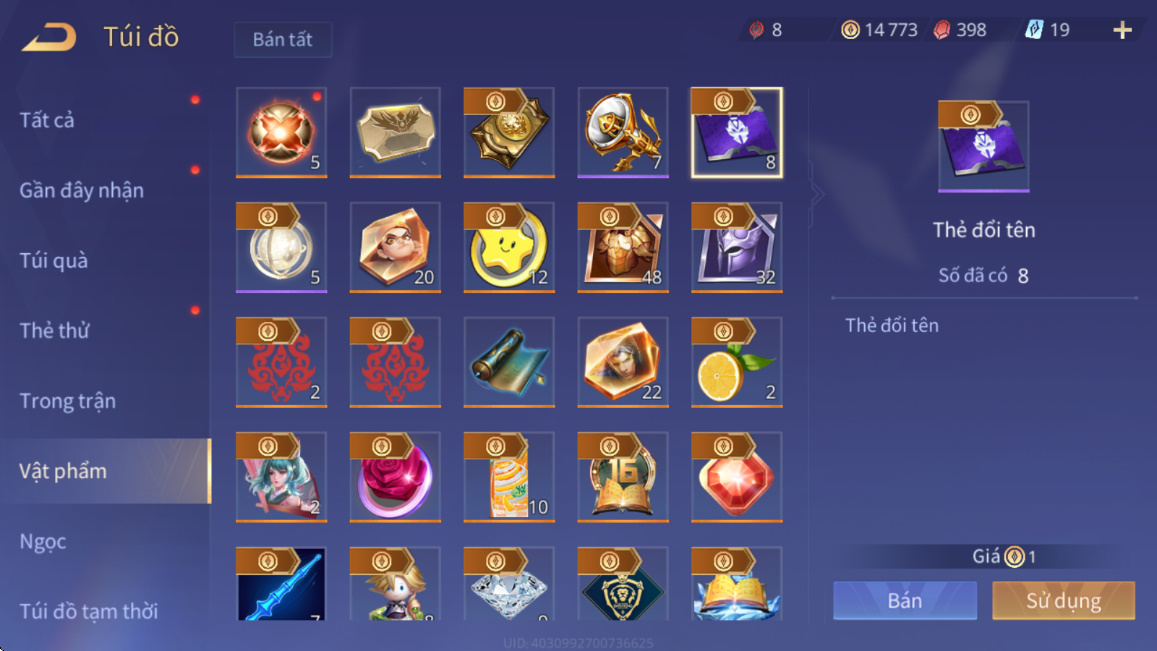This screenshot has width=1157, height=651.
Task: Switch to the Ngọc tab
Action: point(43,542)
